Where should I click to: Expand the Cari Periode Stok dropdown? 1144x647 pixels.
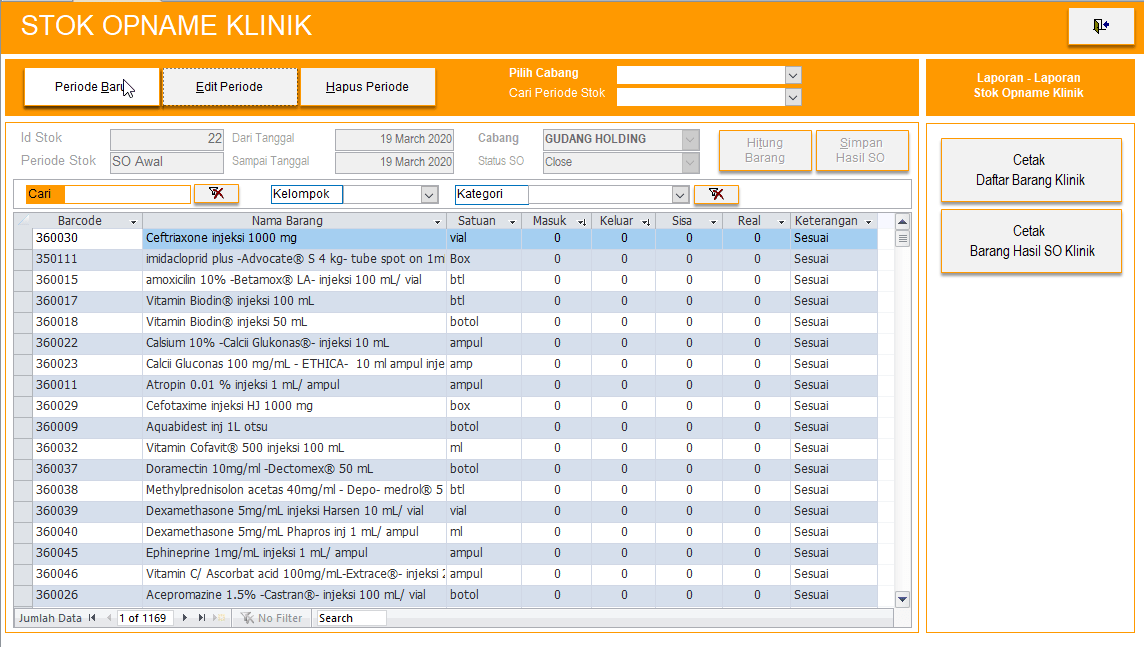(x=793, y=97)
